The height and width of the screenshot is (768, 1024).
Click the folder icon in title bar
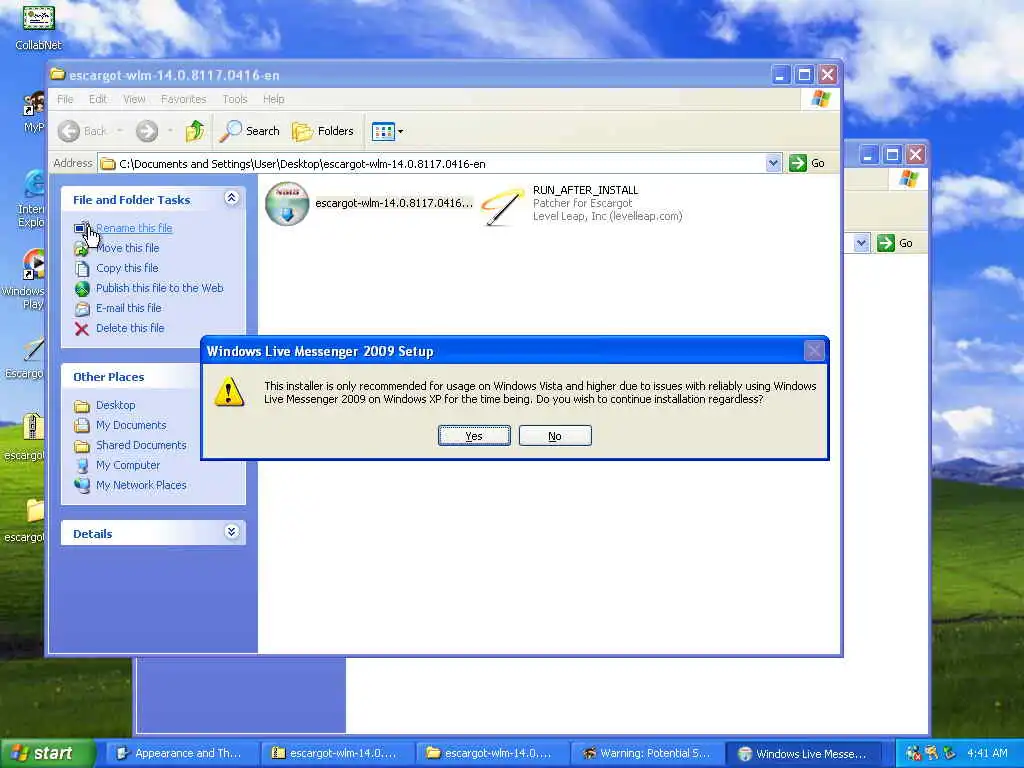[x=57, y=74]
